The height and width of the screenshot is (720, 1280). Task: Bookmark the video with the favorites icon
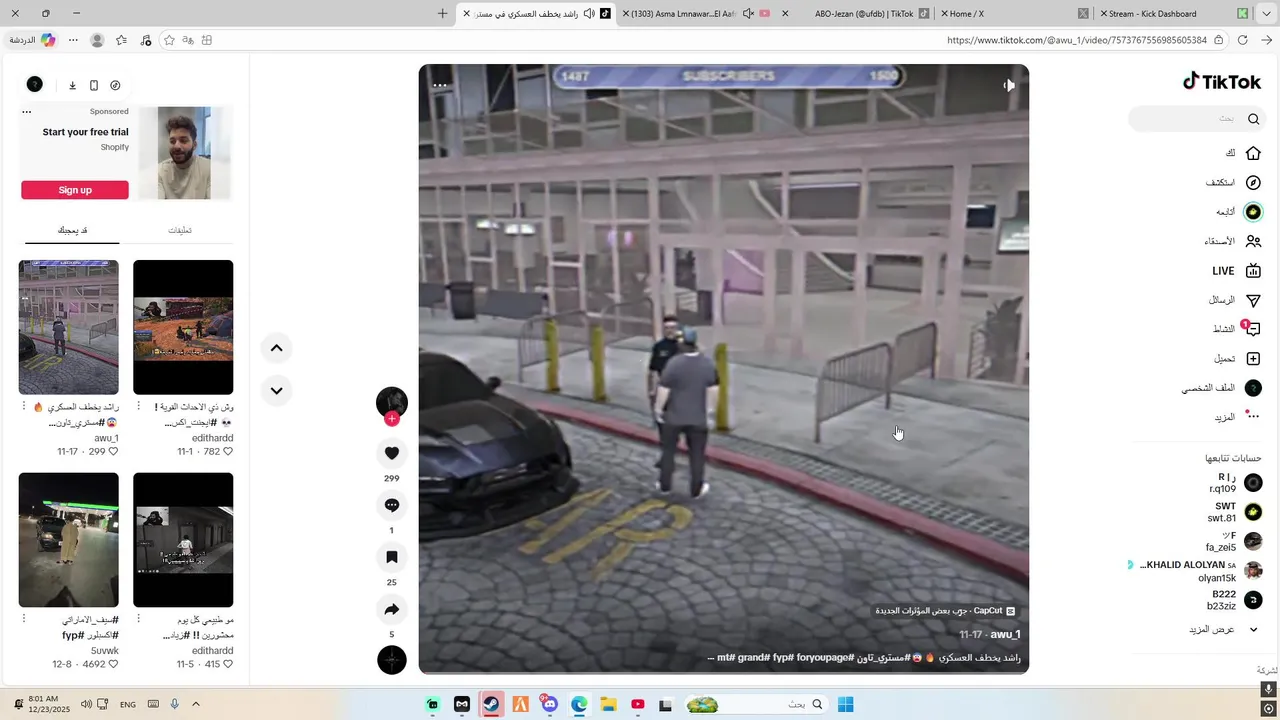[392, 557]
